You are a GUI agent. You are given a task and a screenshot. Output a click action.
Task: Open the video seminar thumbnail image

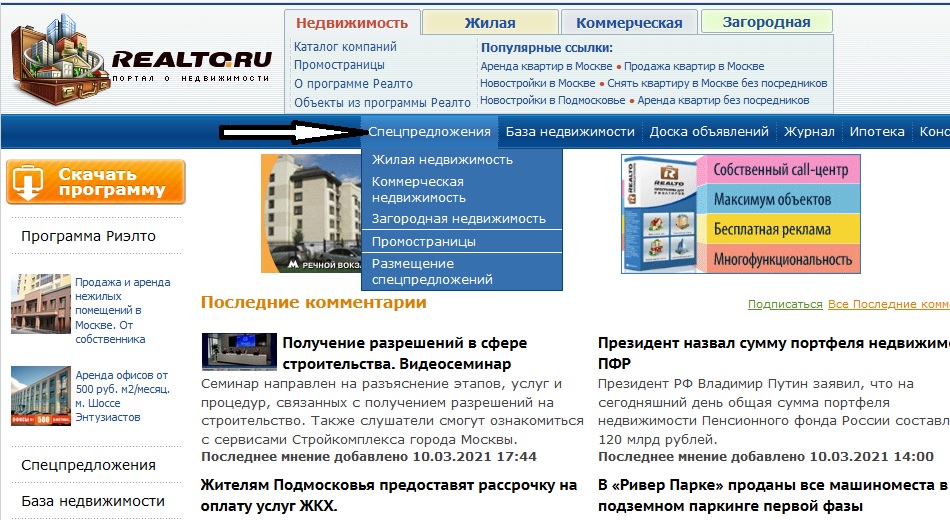click(239, 352)
